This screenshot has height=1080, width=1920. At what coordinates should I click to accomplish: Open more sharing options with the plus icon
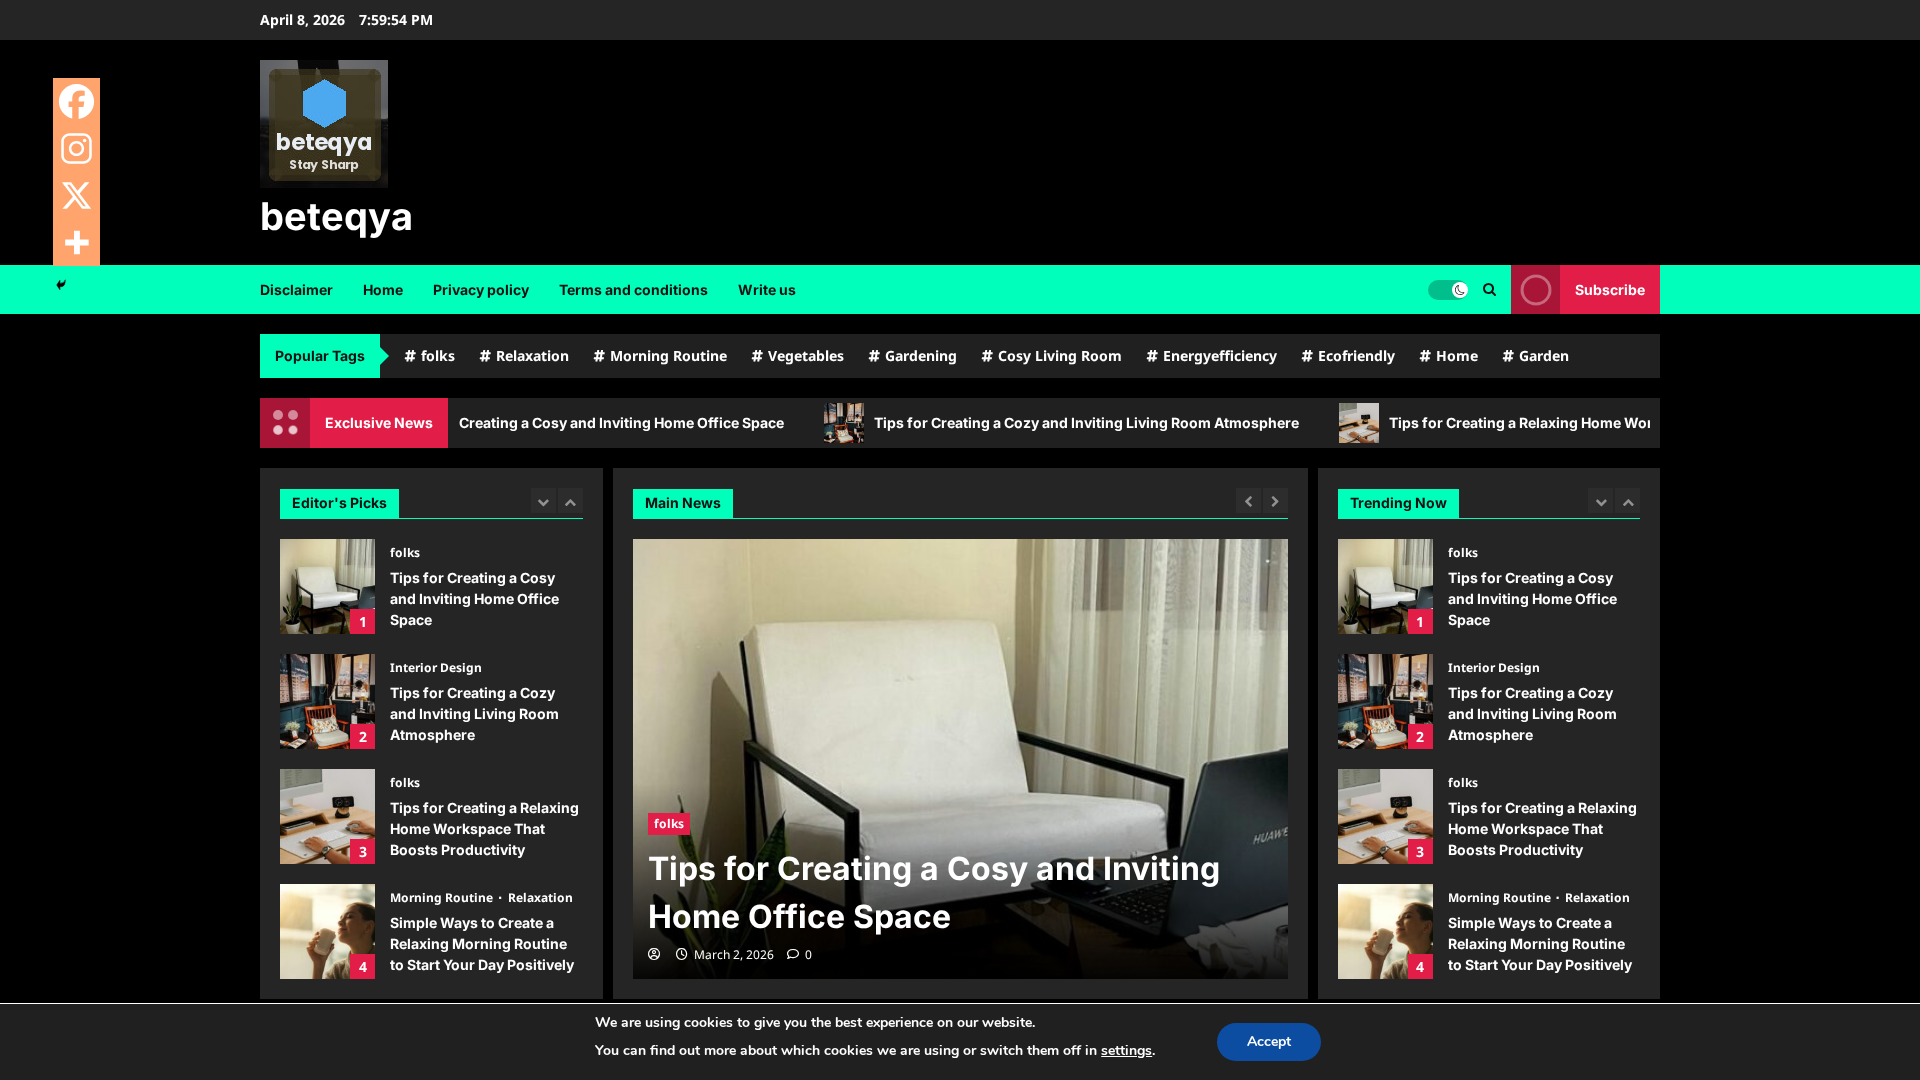[77, 242]
